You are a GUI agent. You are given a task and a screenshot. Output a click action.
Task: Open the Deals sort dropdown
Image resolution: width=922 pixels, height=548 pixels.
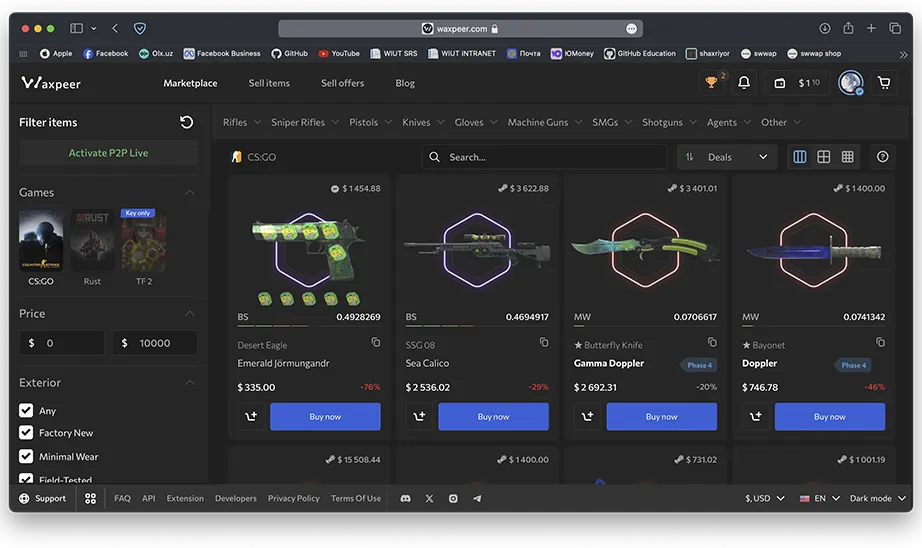pos(727,157)
